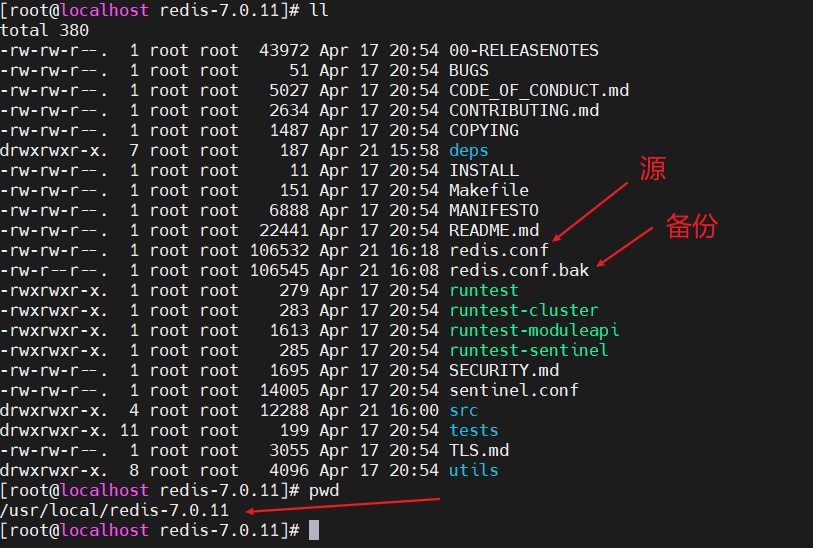The image size is (813, 548).
Task: Click the runtest-sentinel script name
Action: pyautogui.click(x=528, y=350)
